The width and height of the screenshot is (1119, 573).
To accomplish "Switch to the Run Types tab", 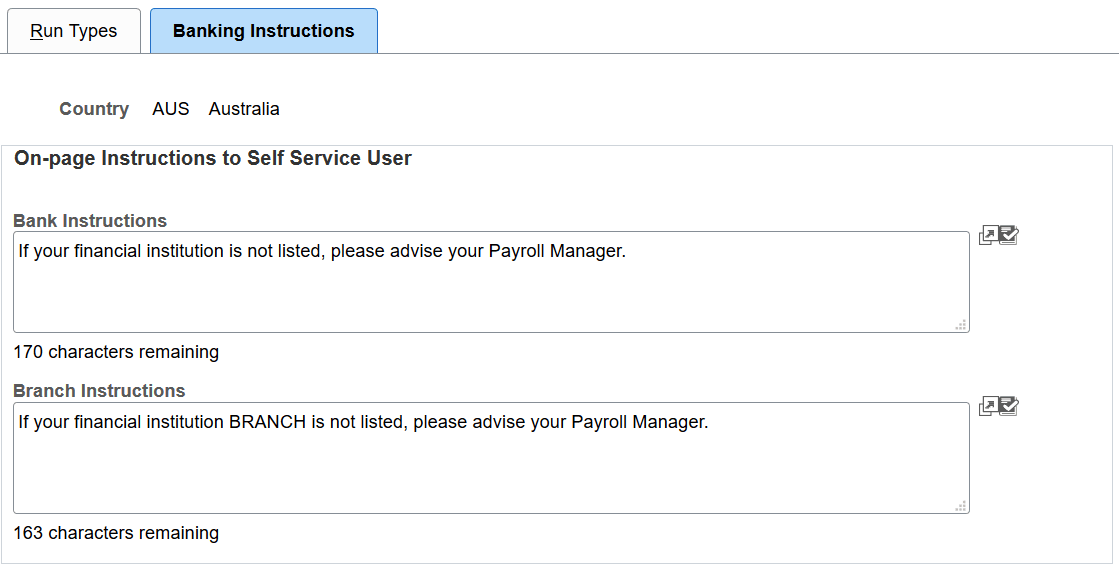I will click(x=74, y=31).
